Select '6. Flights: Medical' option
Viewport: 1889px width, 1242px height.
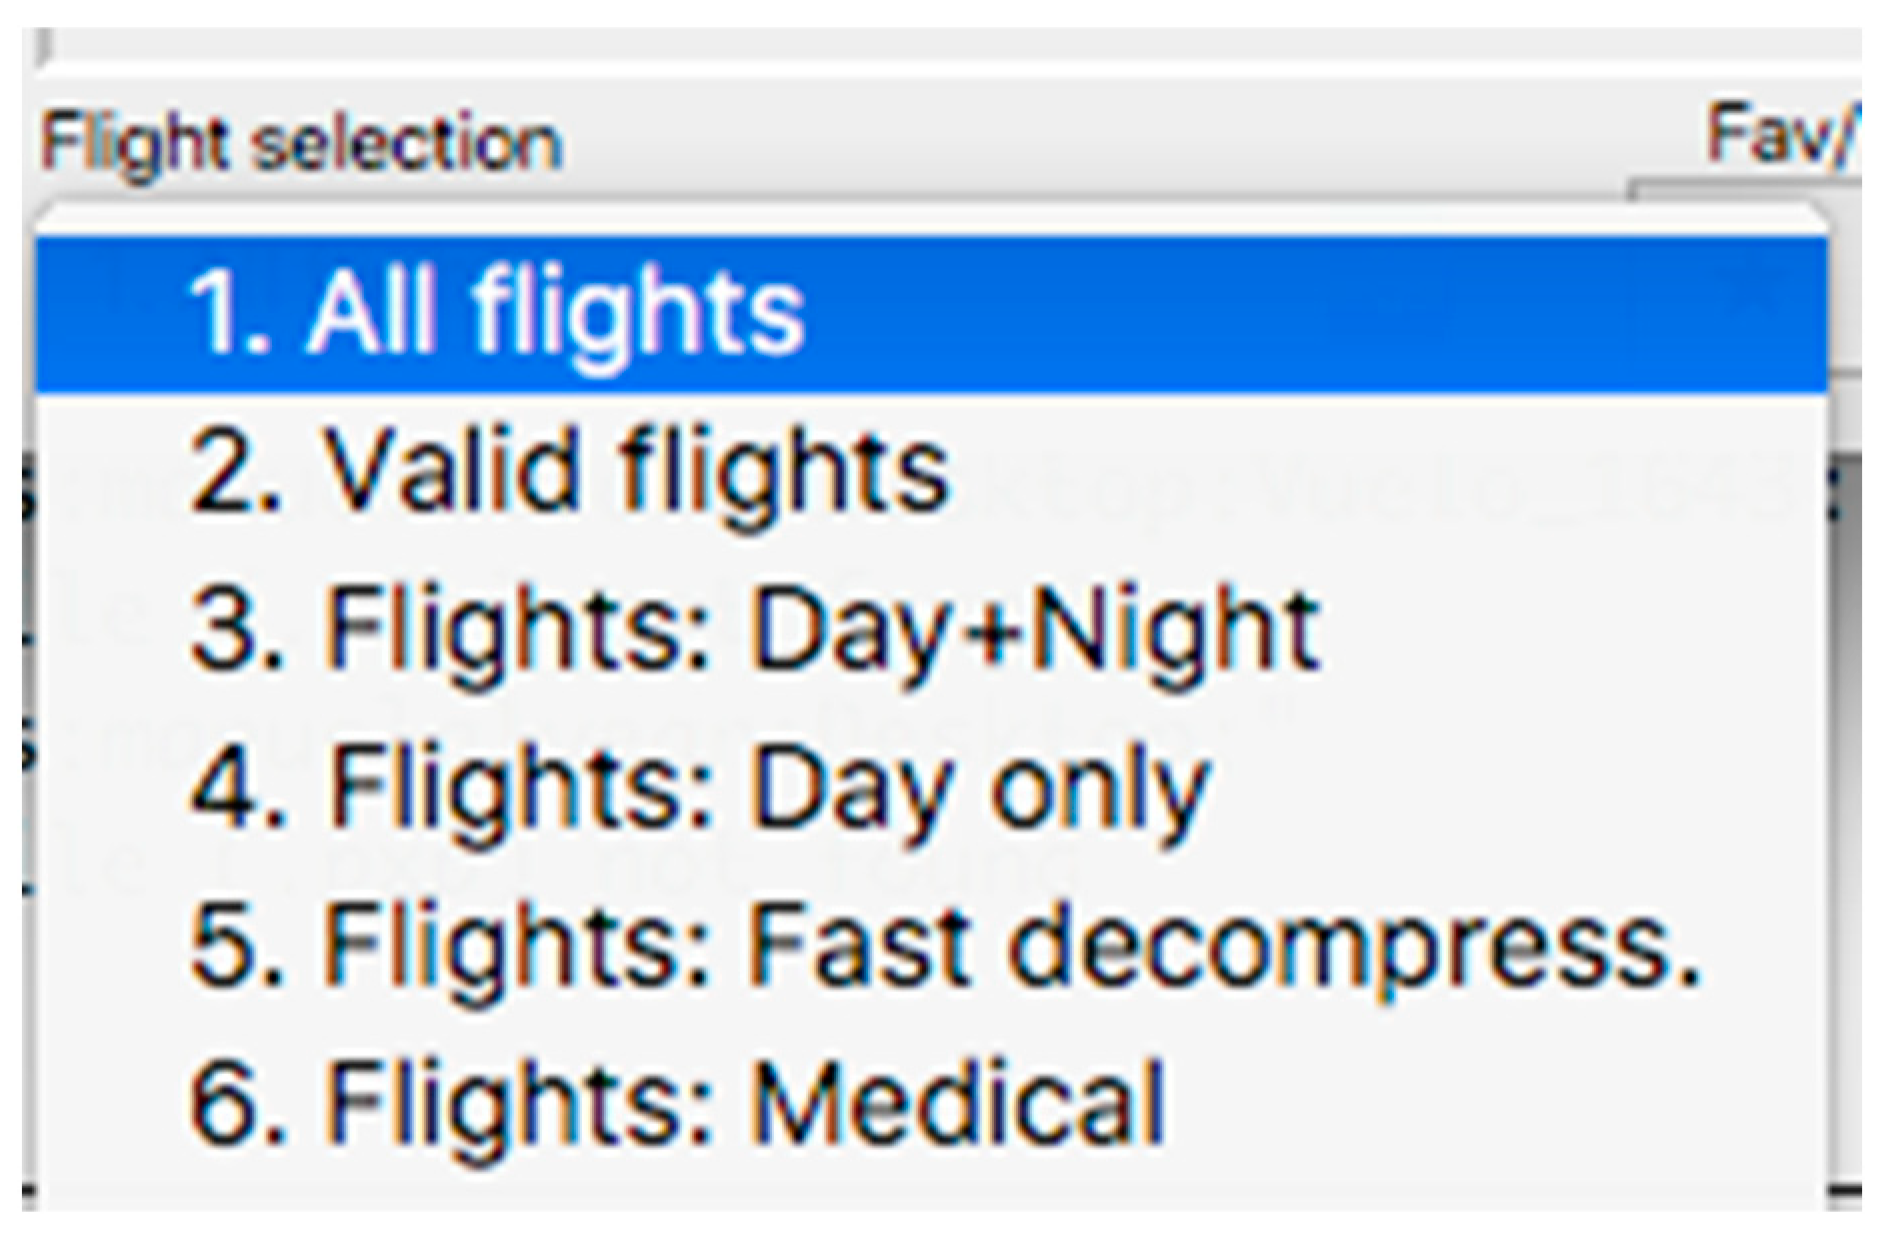(x=677, y=1103)
